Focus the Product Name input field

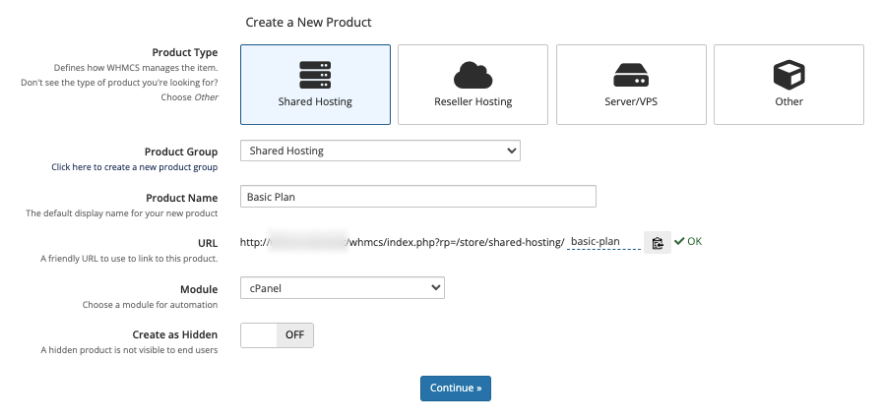[418, 197]
